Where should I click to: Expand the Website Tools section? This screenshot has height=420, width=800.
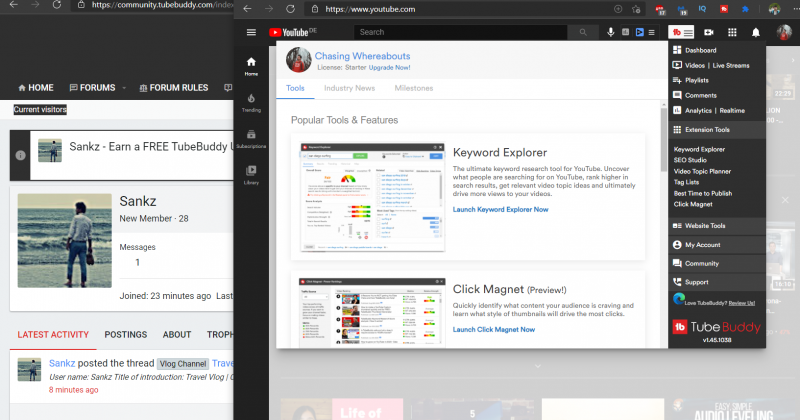705,226
